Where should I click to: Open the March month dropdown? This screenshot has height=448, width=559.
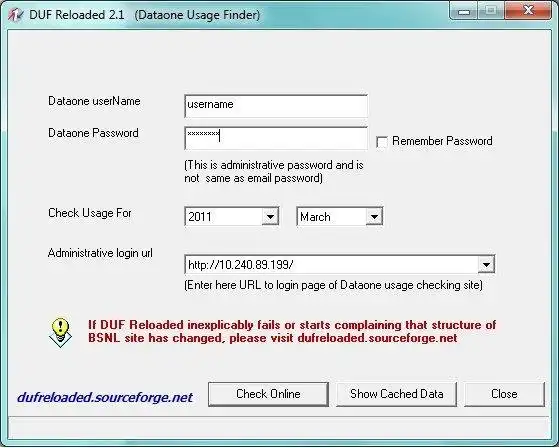(x=374, y=217)
